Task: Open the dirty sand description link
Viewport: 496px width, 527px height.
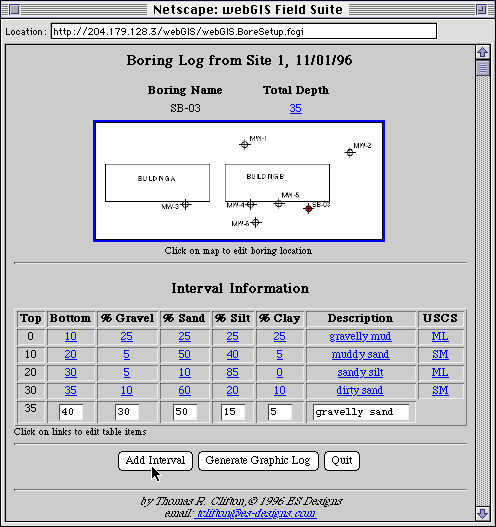Action: pyautogui.click(x=360, y=390)
